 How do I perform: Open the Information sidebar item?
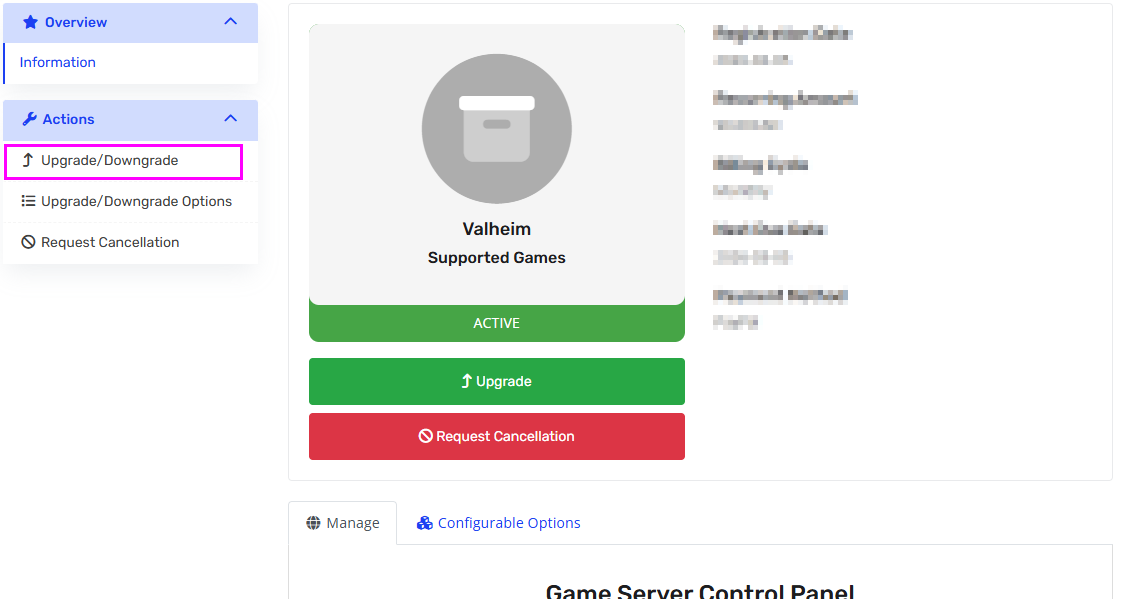(58, 62)
